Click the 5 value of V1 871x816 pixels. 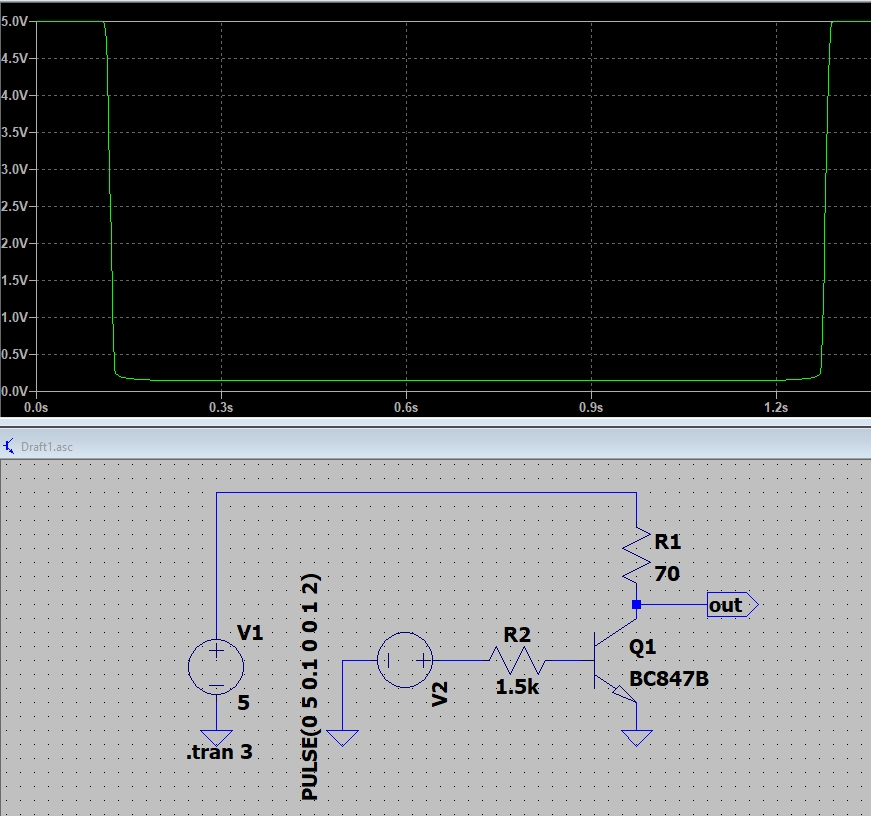click(x=243, y=703)
